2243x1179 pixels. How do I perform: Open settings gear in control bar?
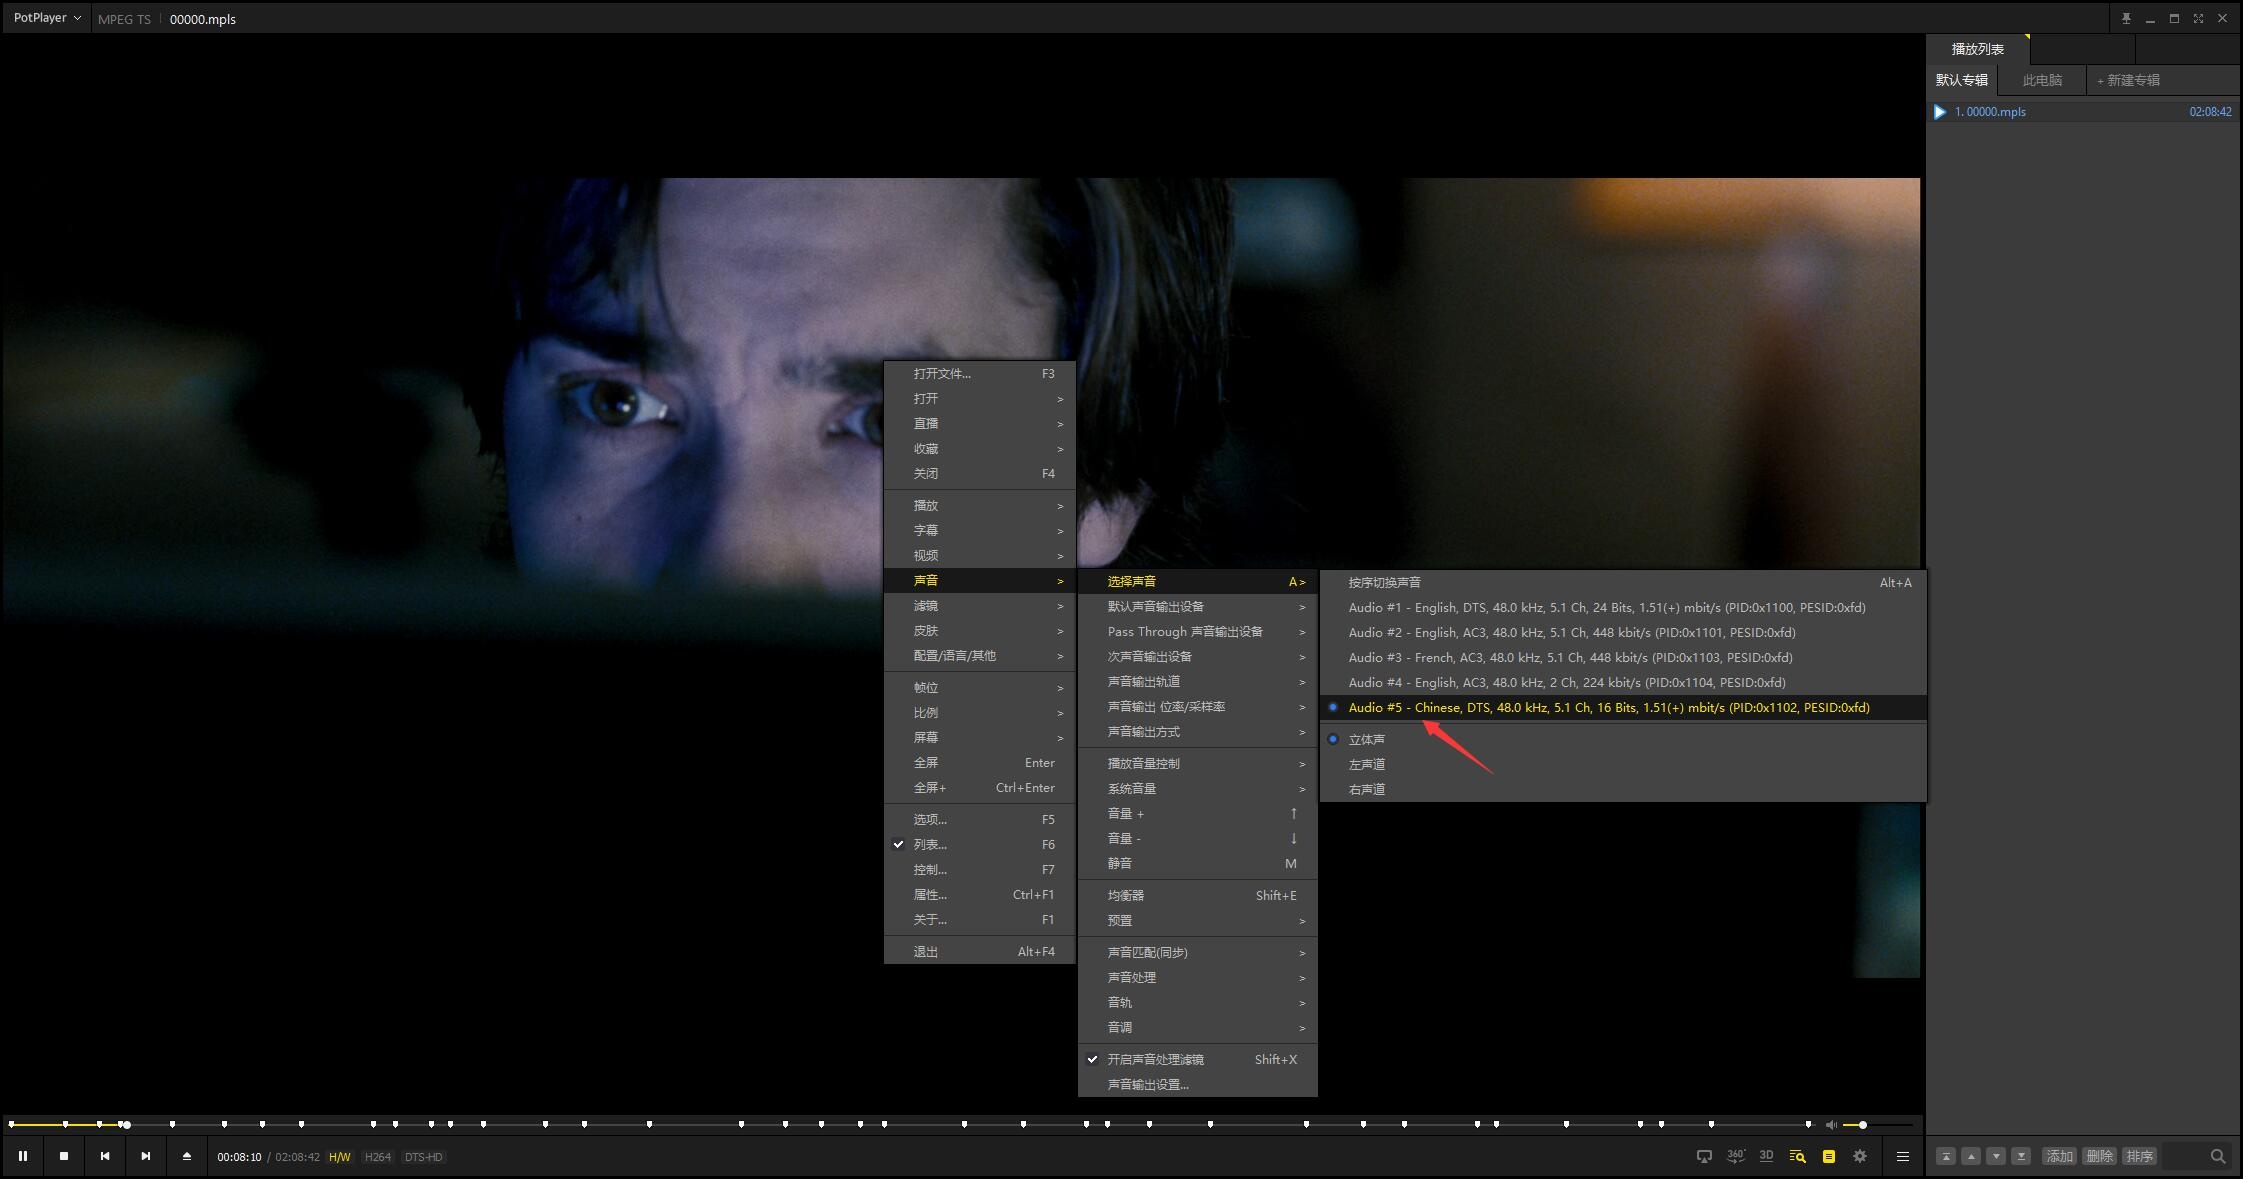click(1860, 1156)
